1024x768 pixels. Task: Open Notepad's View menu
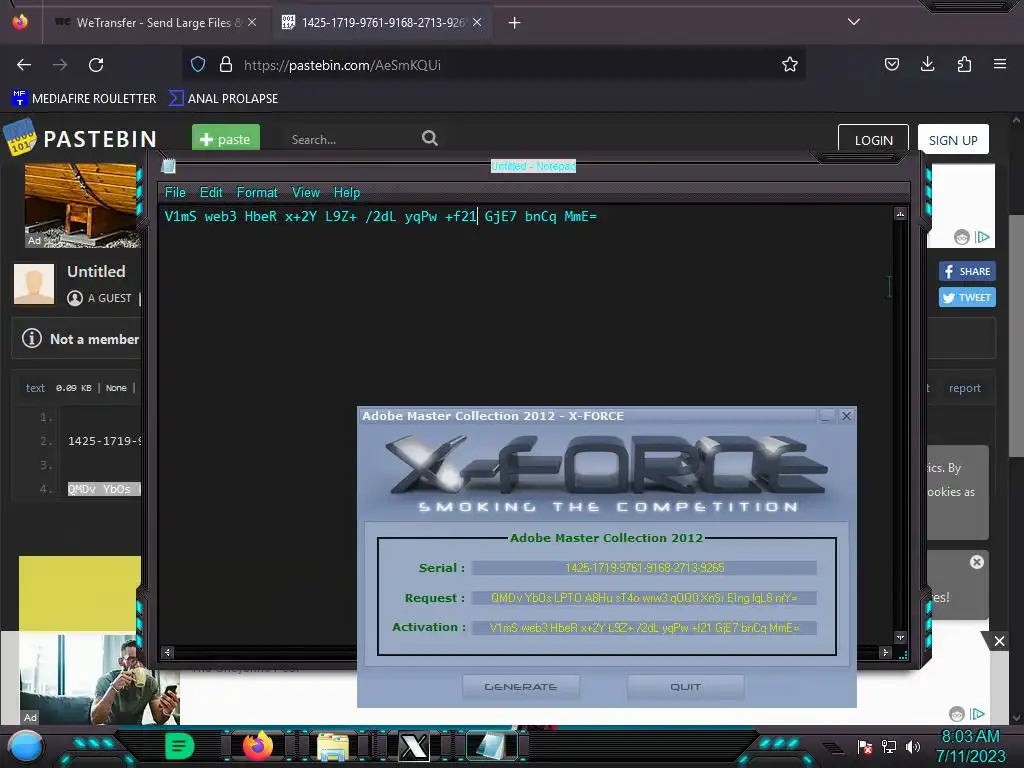click(306, 193)
